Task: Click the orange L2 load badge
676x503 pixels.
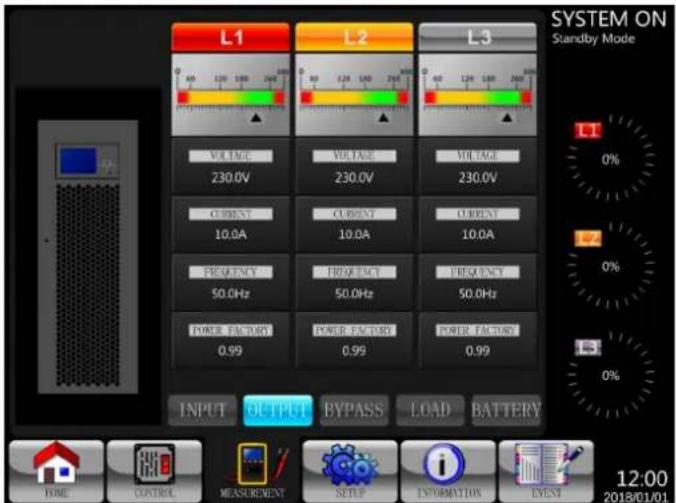Action: (588, 238)
